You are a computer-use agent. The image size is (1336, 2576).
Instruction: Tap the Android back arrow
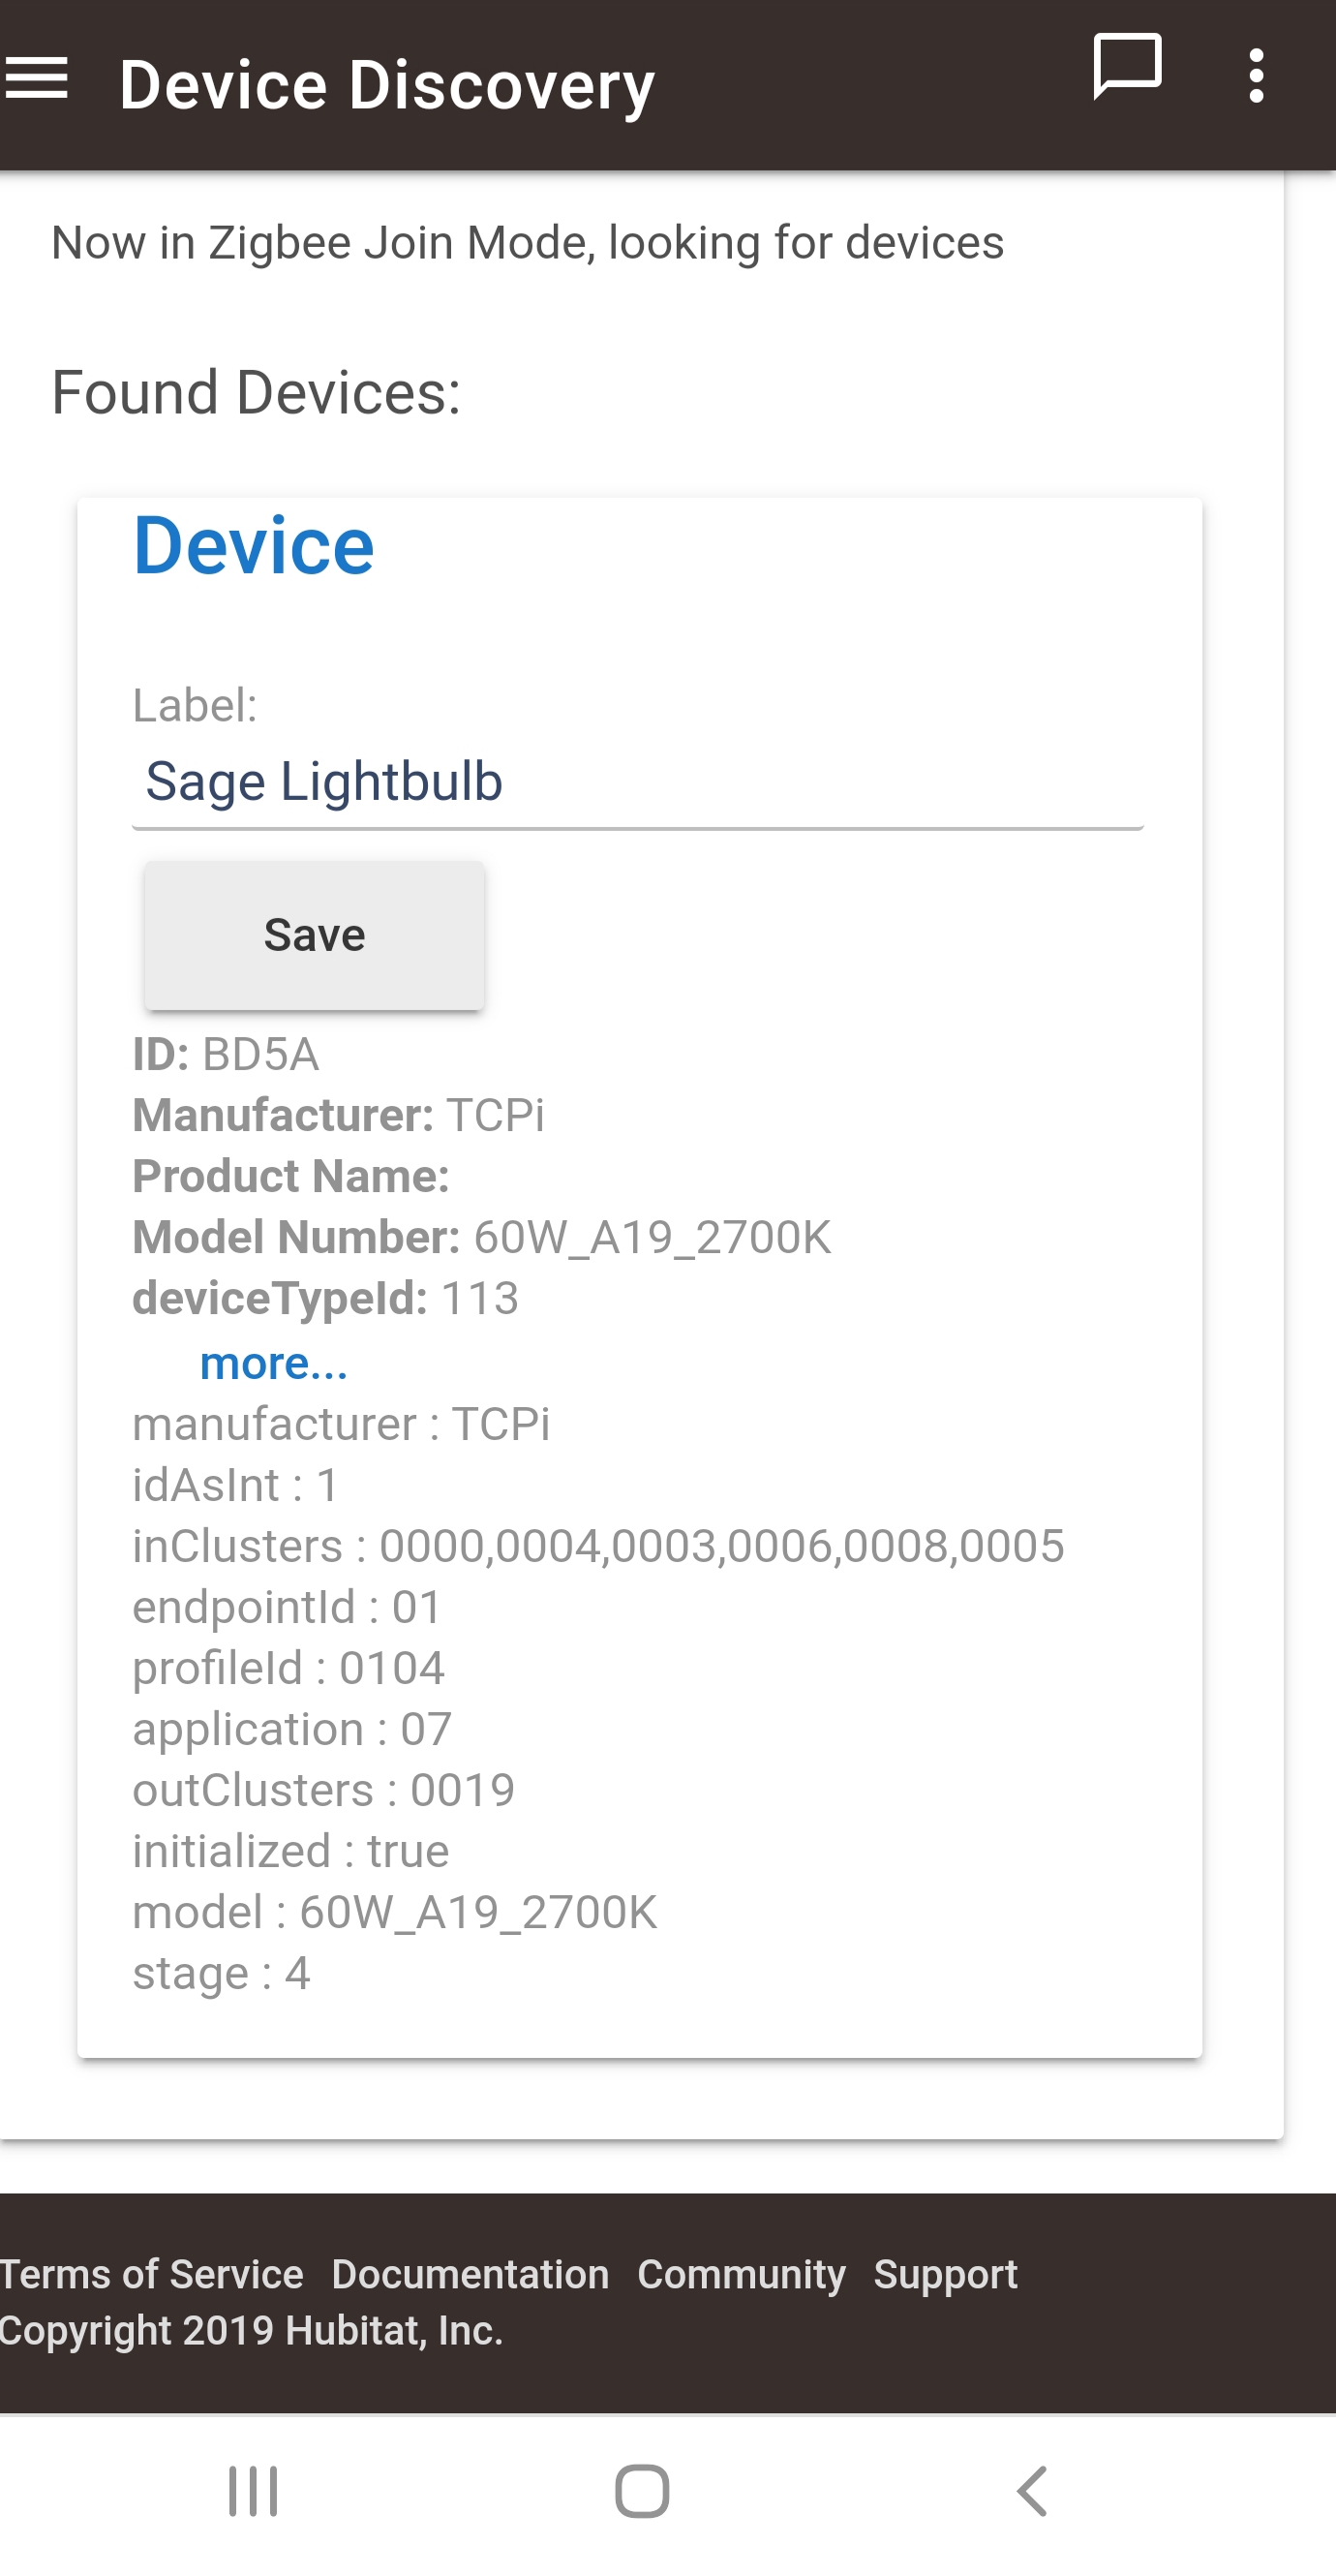point(1032,2490)
